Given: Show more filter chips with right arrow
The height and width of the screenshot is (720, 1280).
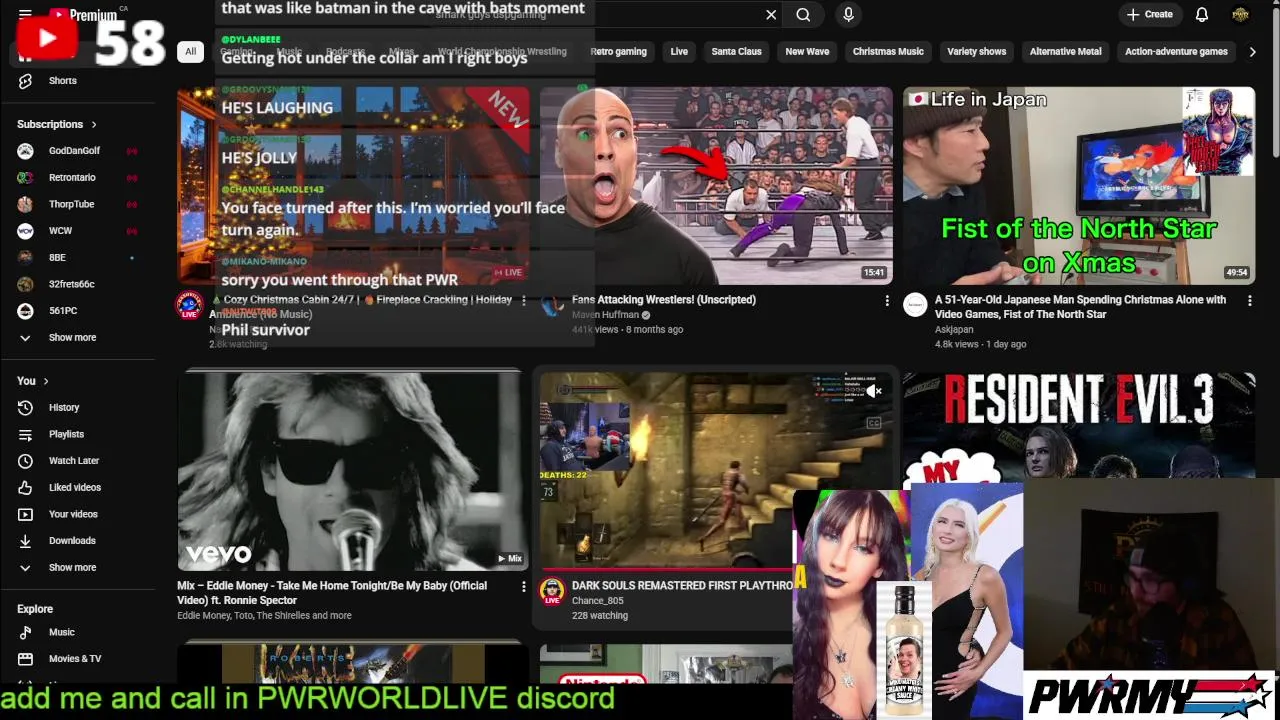Looking at the screenshot, I should [x=1252, y=52].
